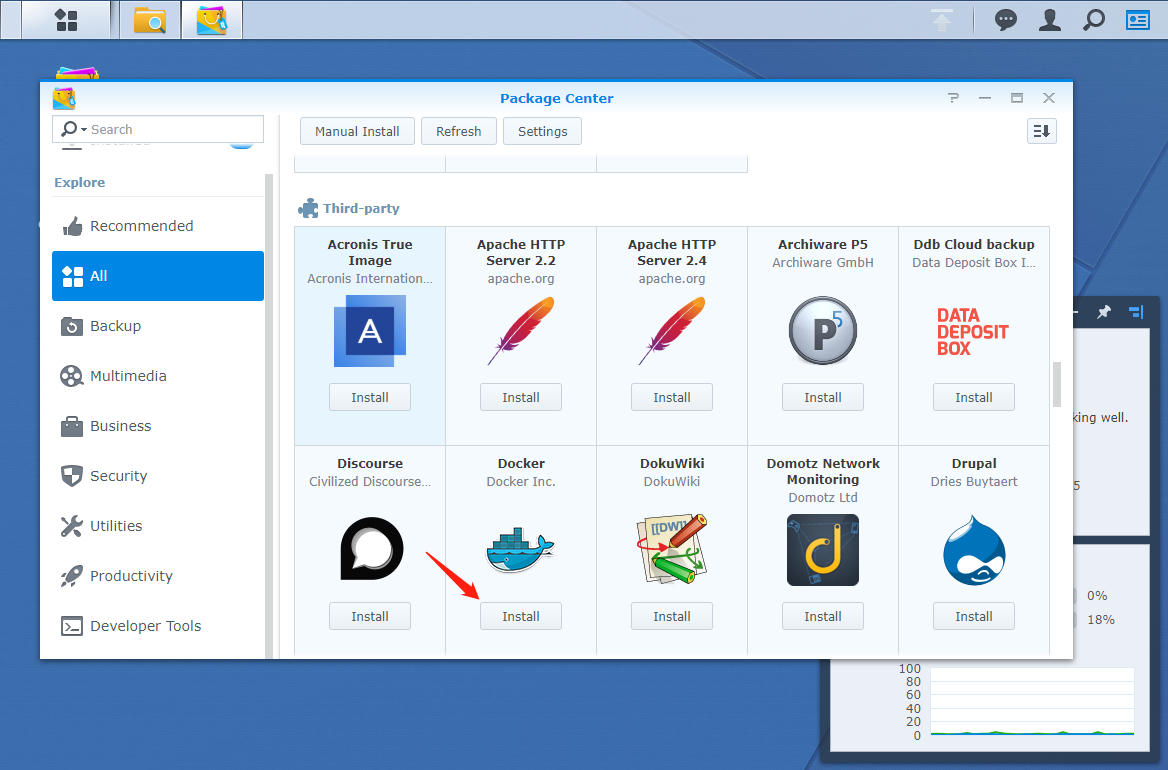1168x770 pixels.
Task: Click the Domotz Network Monitoring icon
Action: [x=822, y=550]
